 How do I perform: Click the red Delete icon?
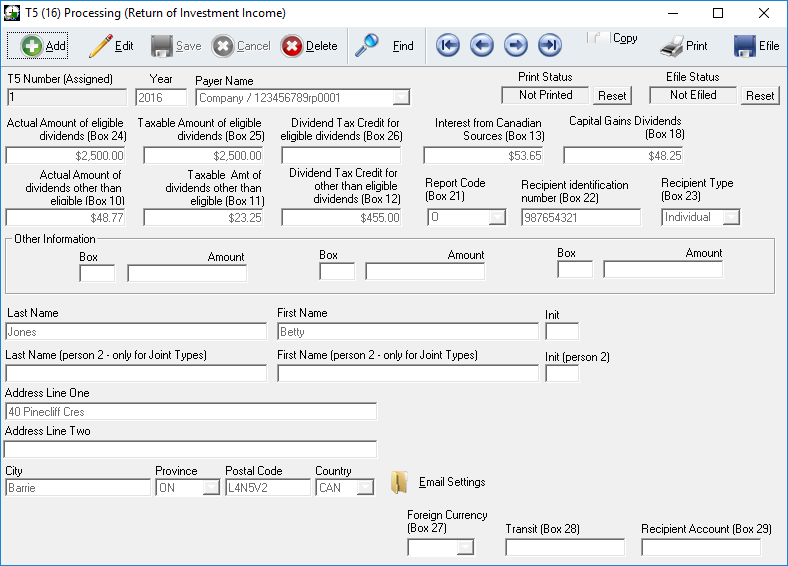[292, 46]
